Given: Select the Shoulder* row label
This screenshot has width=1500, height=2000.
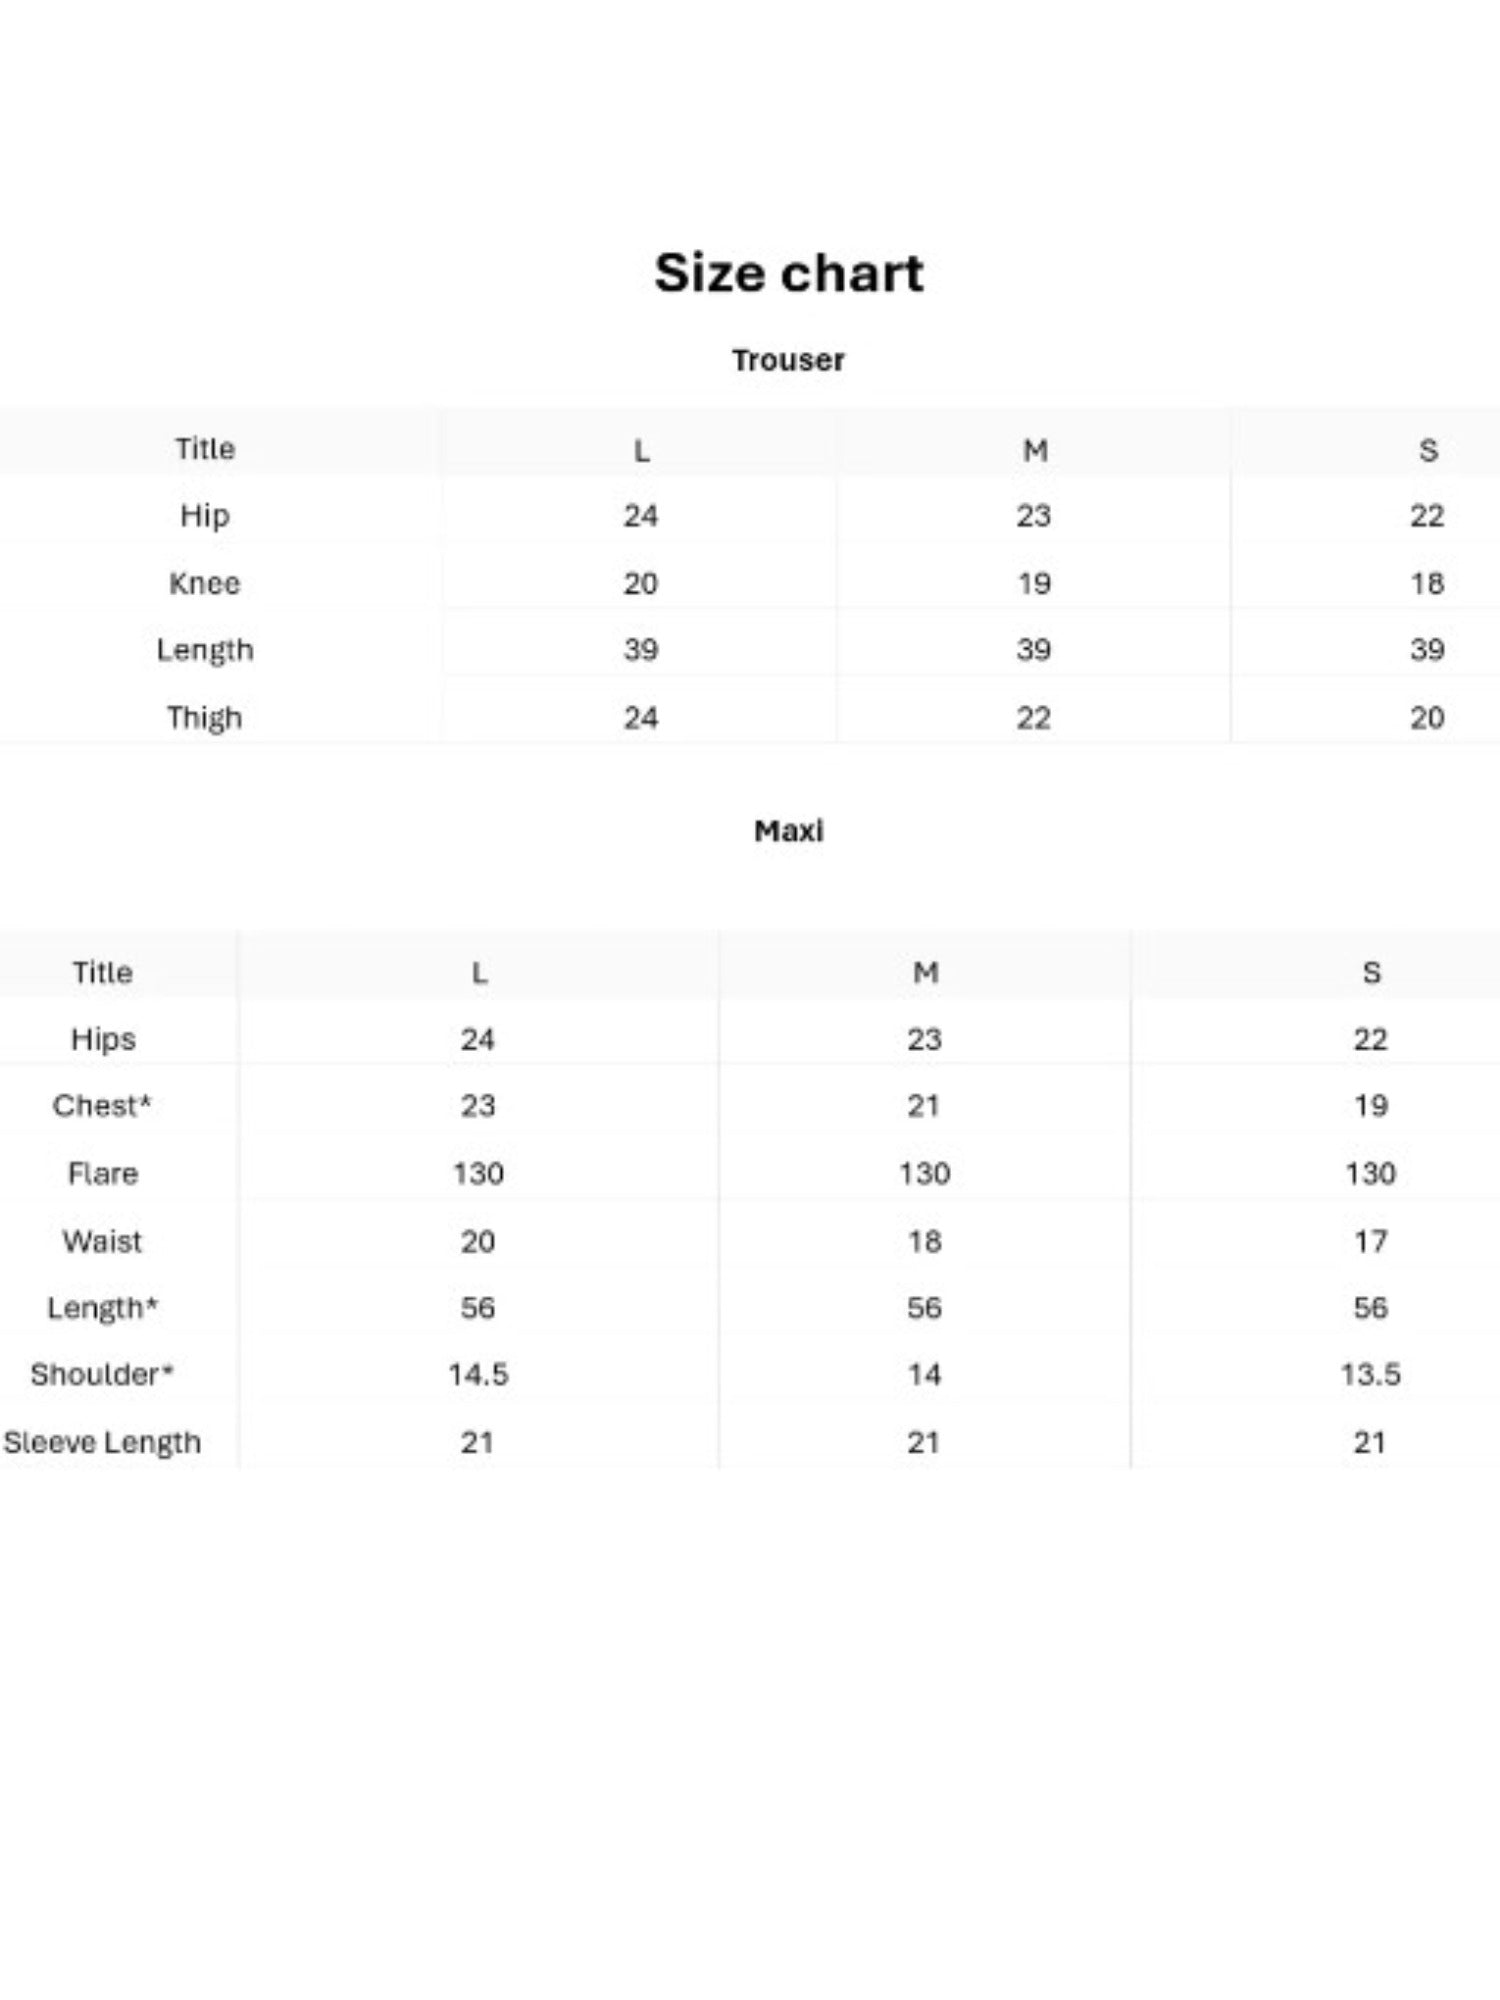Looking at the screenshot, I should point(102,1374).
